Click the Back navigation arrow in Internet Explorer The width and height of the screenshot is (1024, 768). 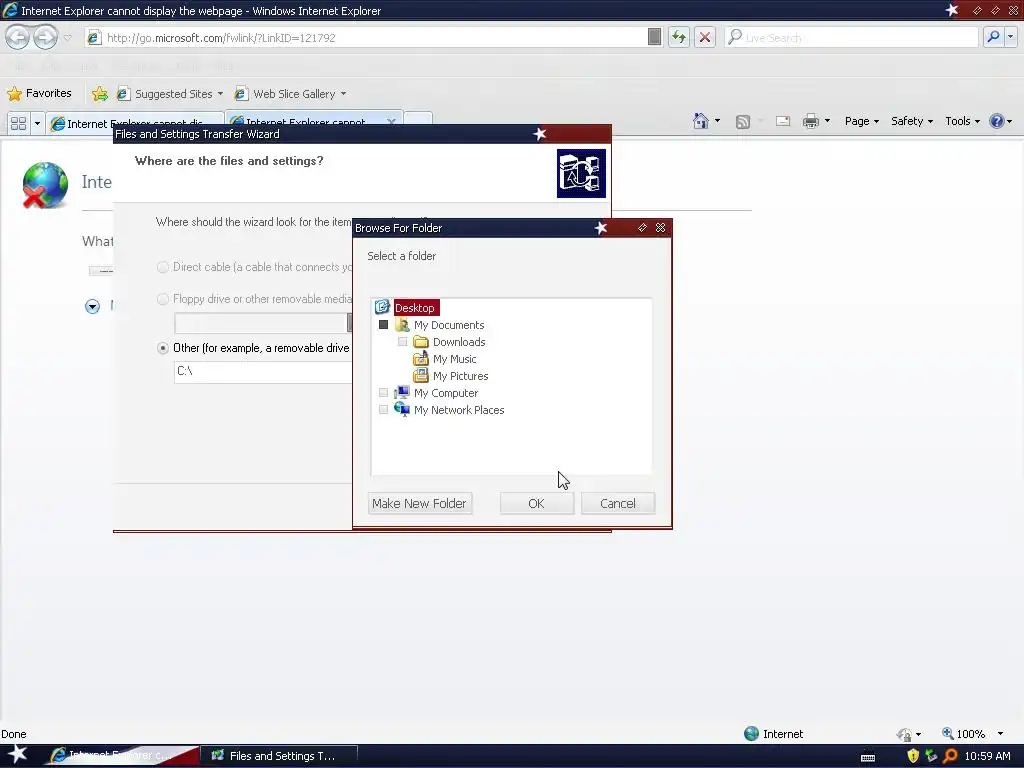pyautogui.click(x=18, y=37)
